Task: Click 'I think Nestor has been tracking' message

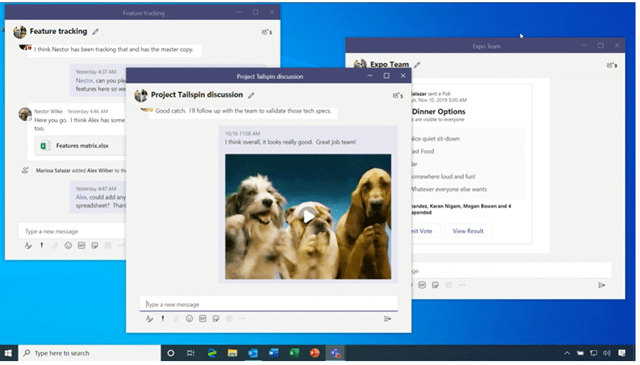Action: pos(113,49)
